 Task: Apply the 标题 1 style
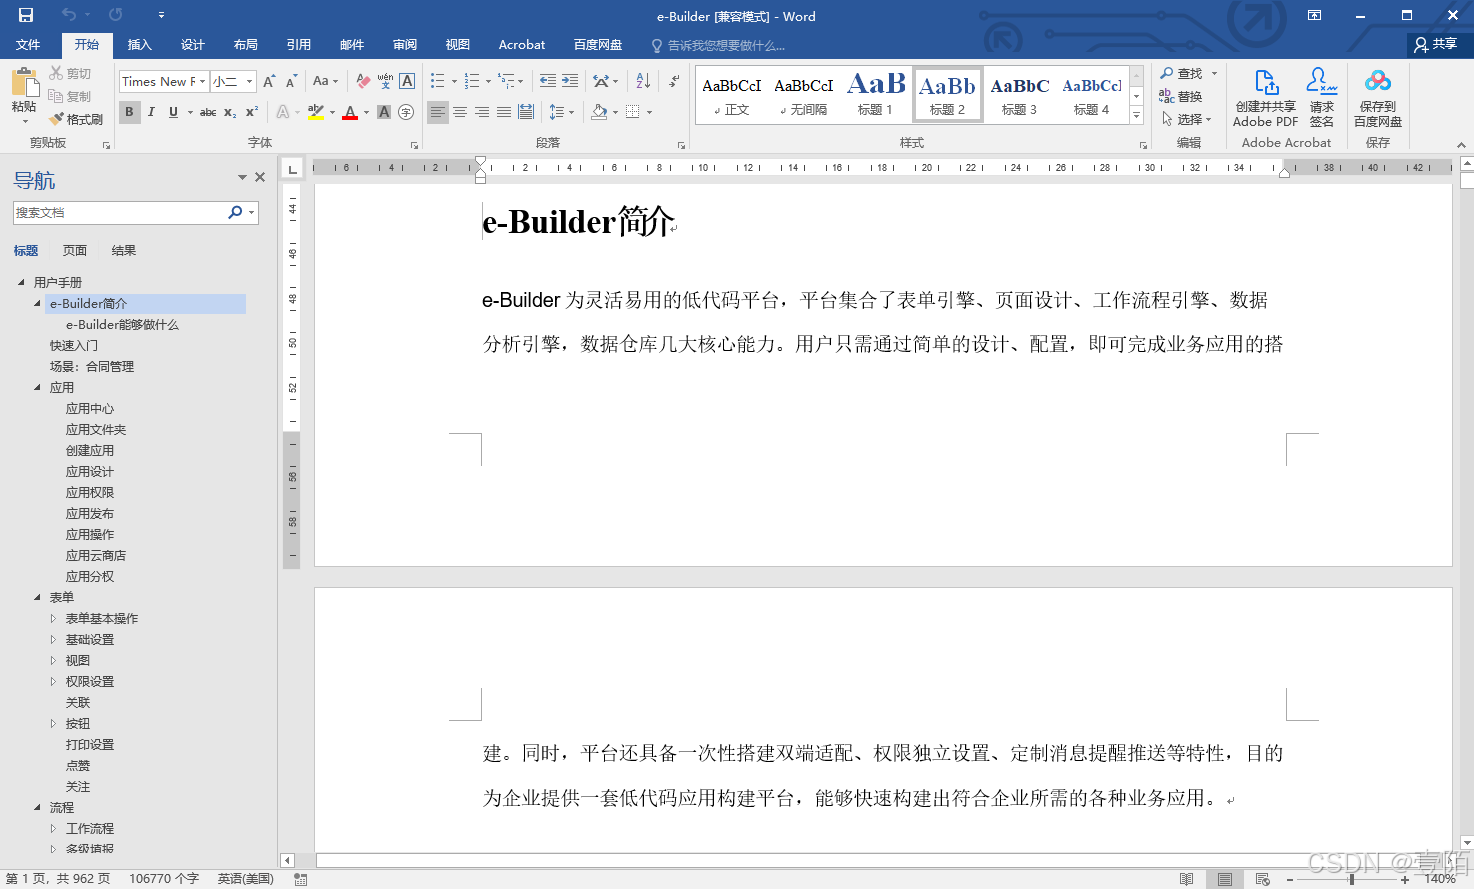tap(875, 95)
